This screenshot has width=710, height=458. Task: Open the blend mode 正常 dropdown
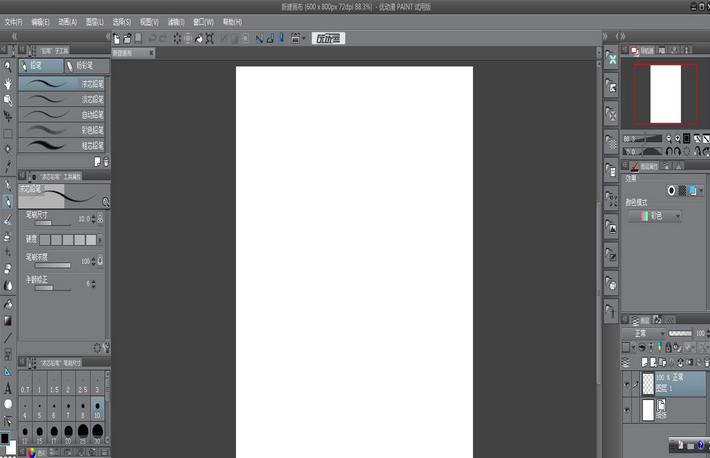click(643, 333)
